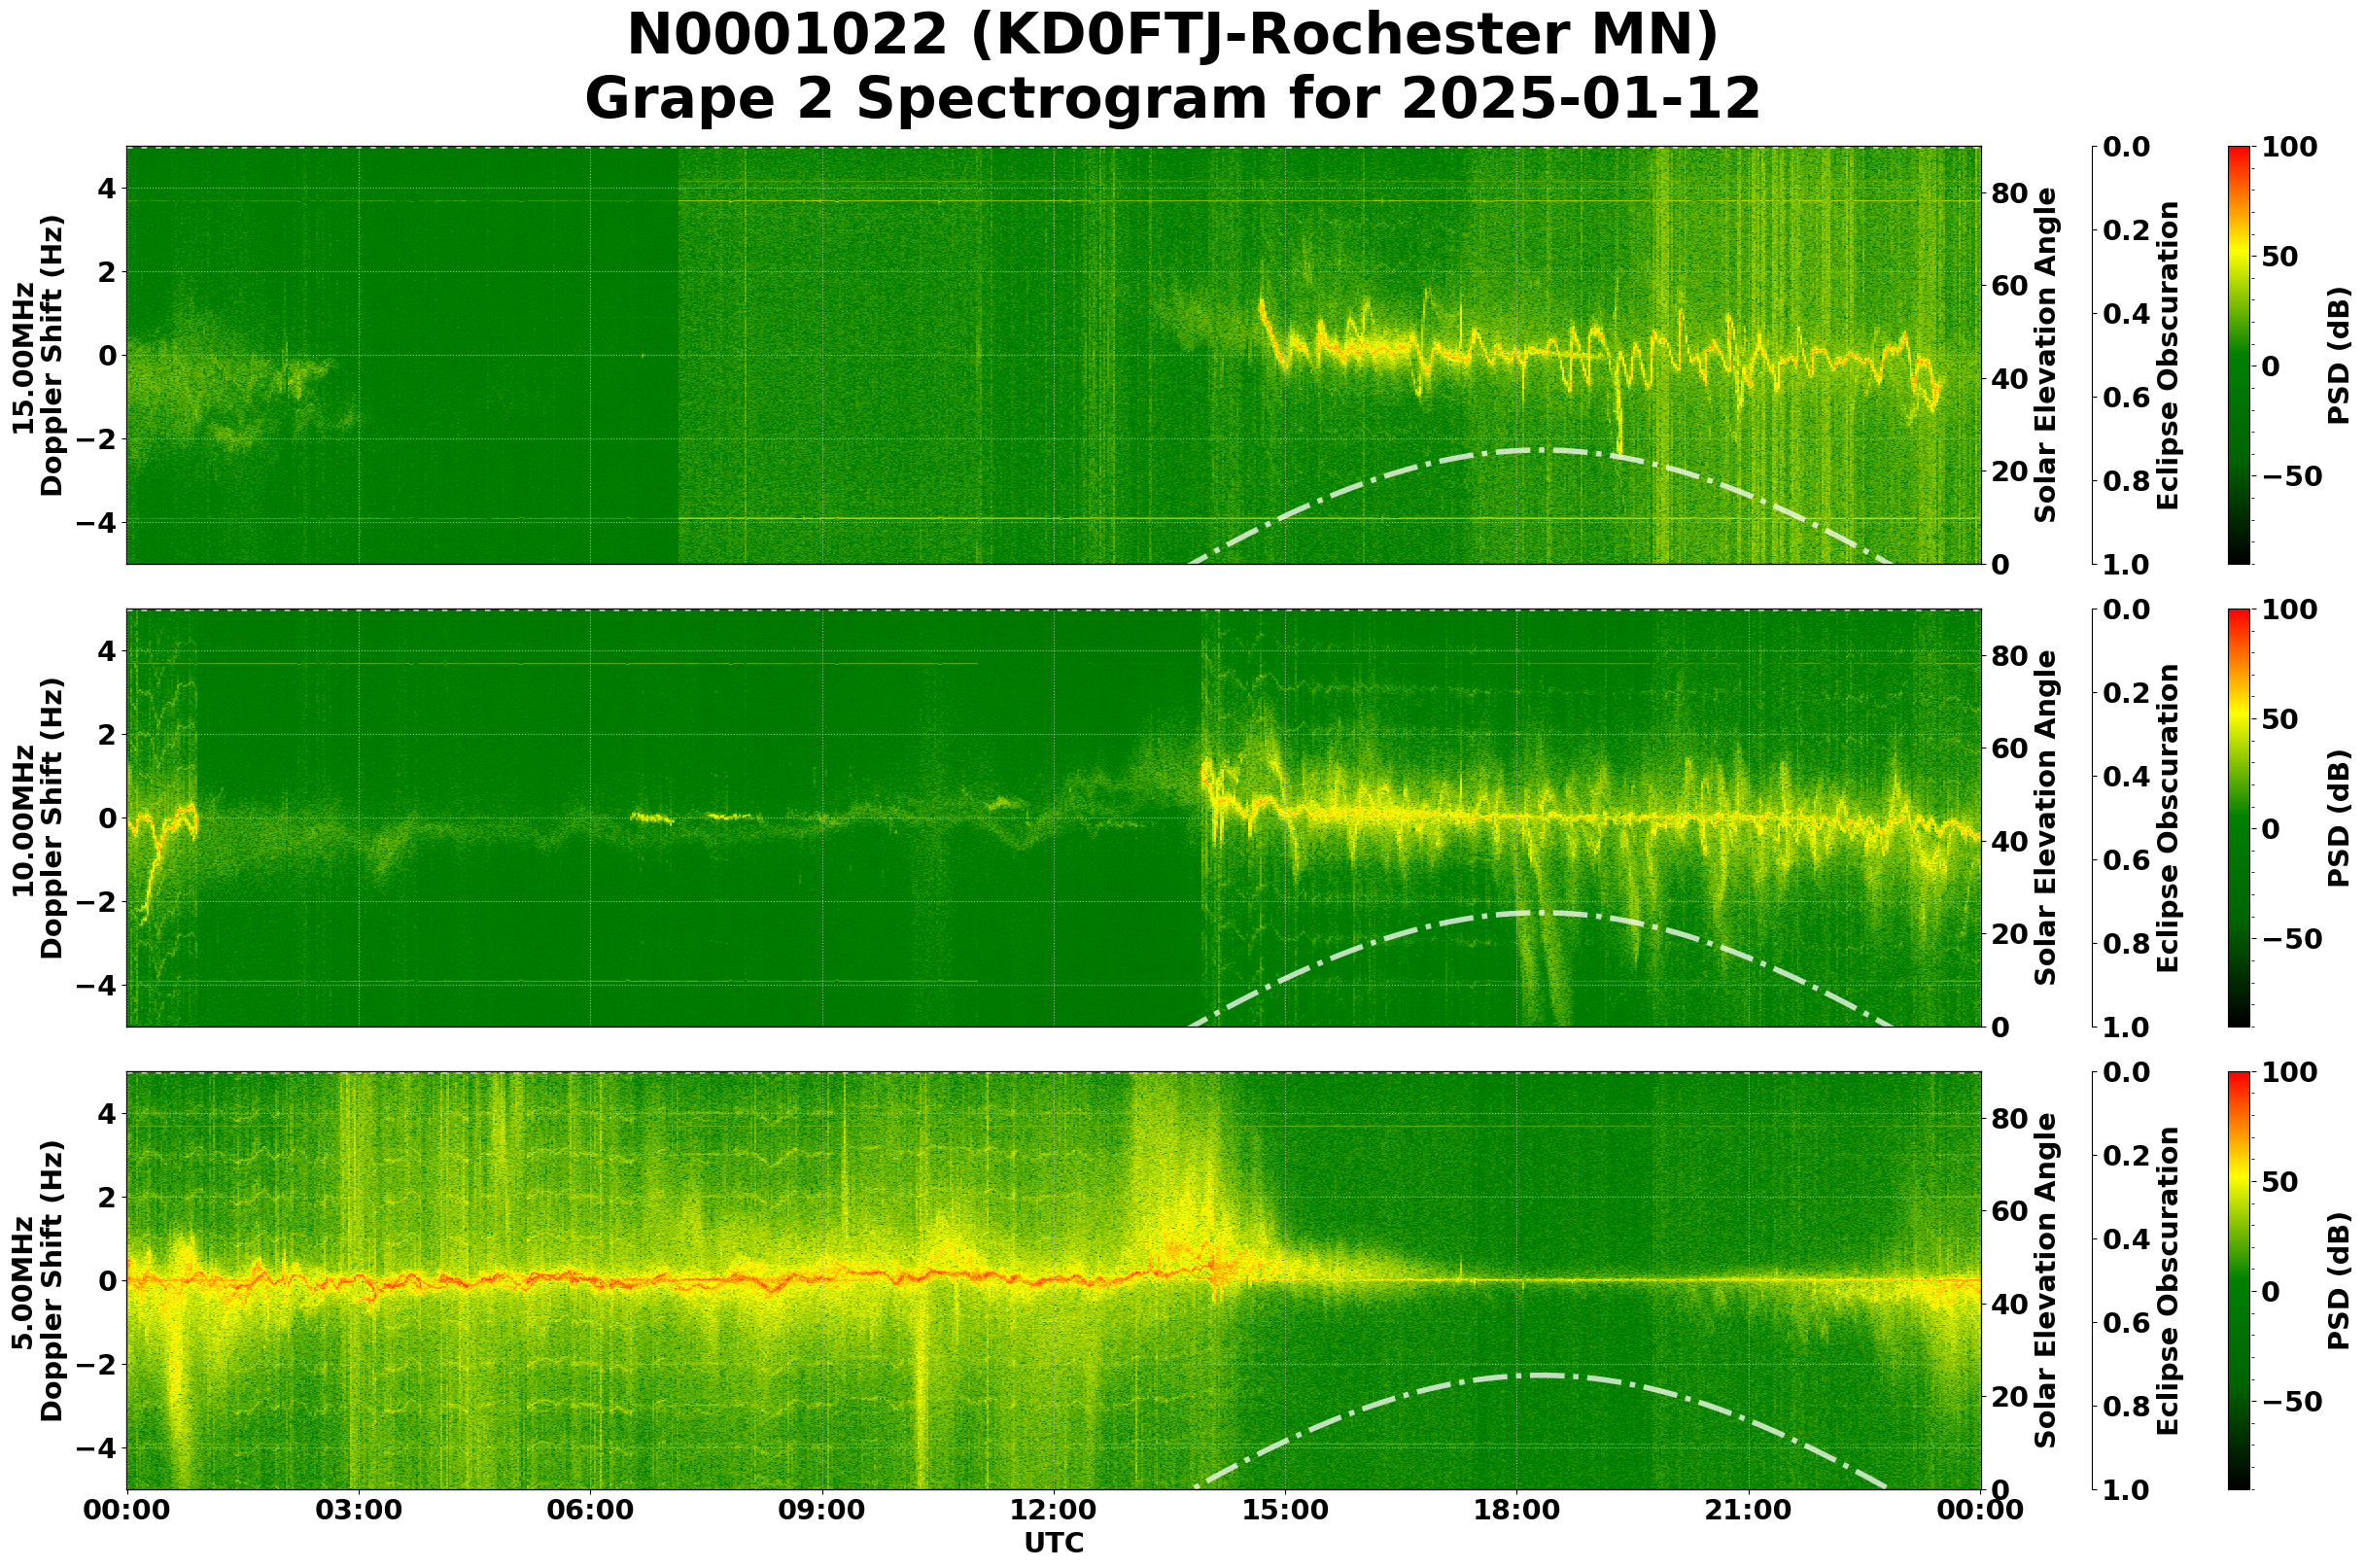Click the bottom panel PSD (dB) label
2365x1568 pixels.
coord(2338,1281)
